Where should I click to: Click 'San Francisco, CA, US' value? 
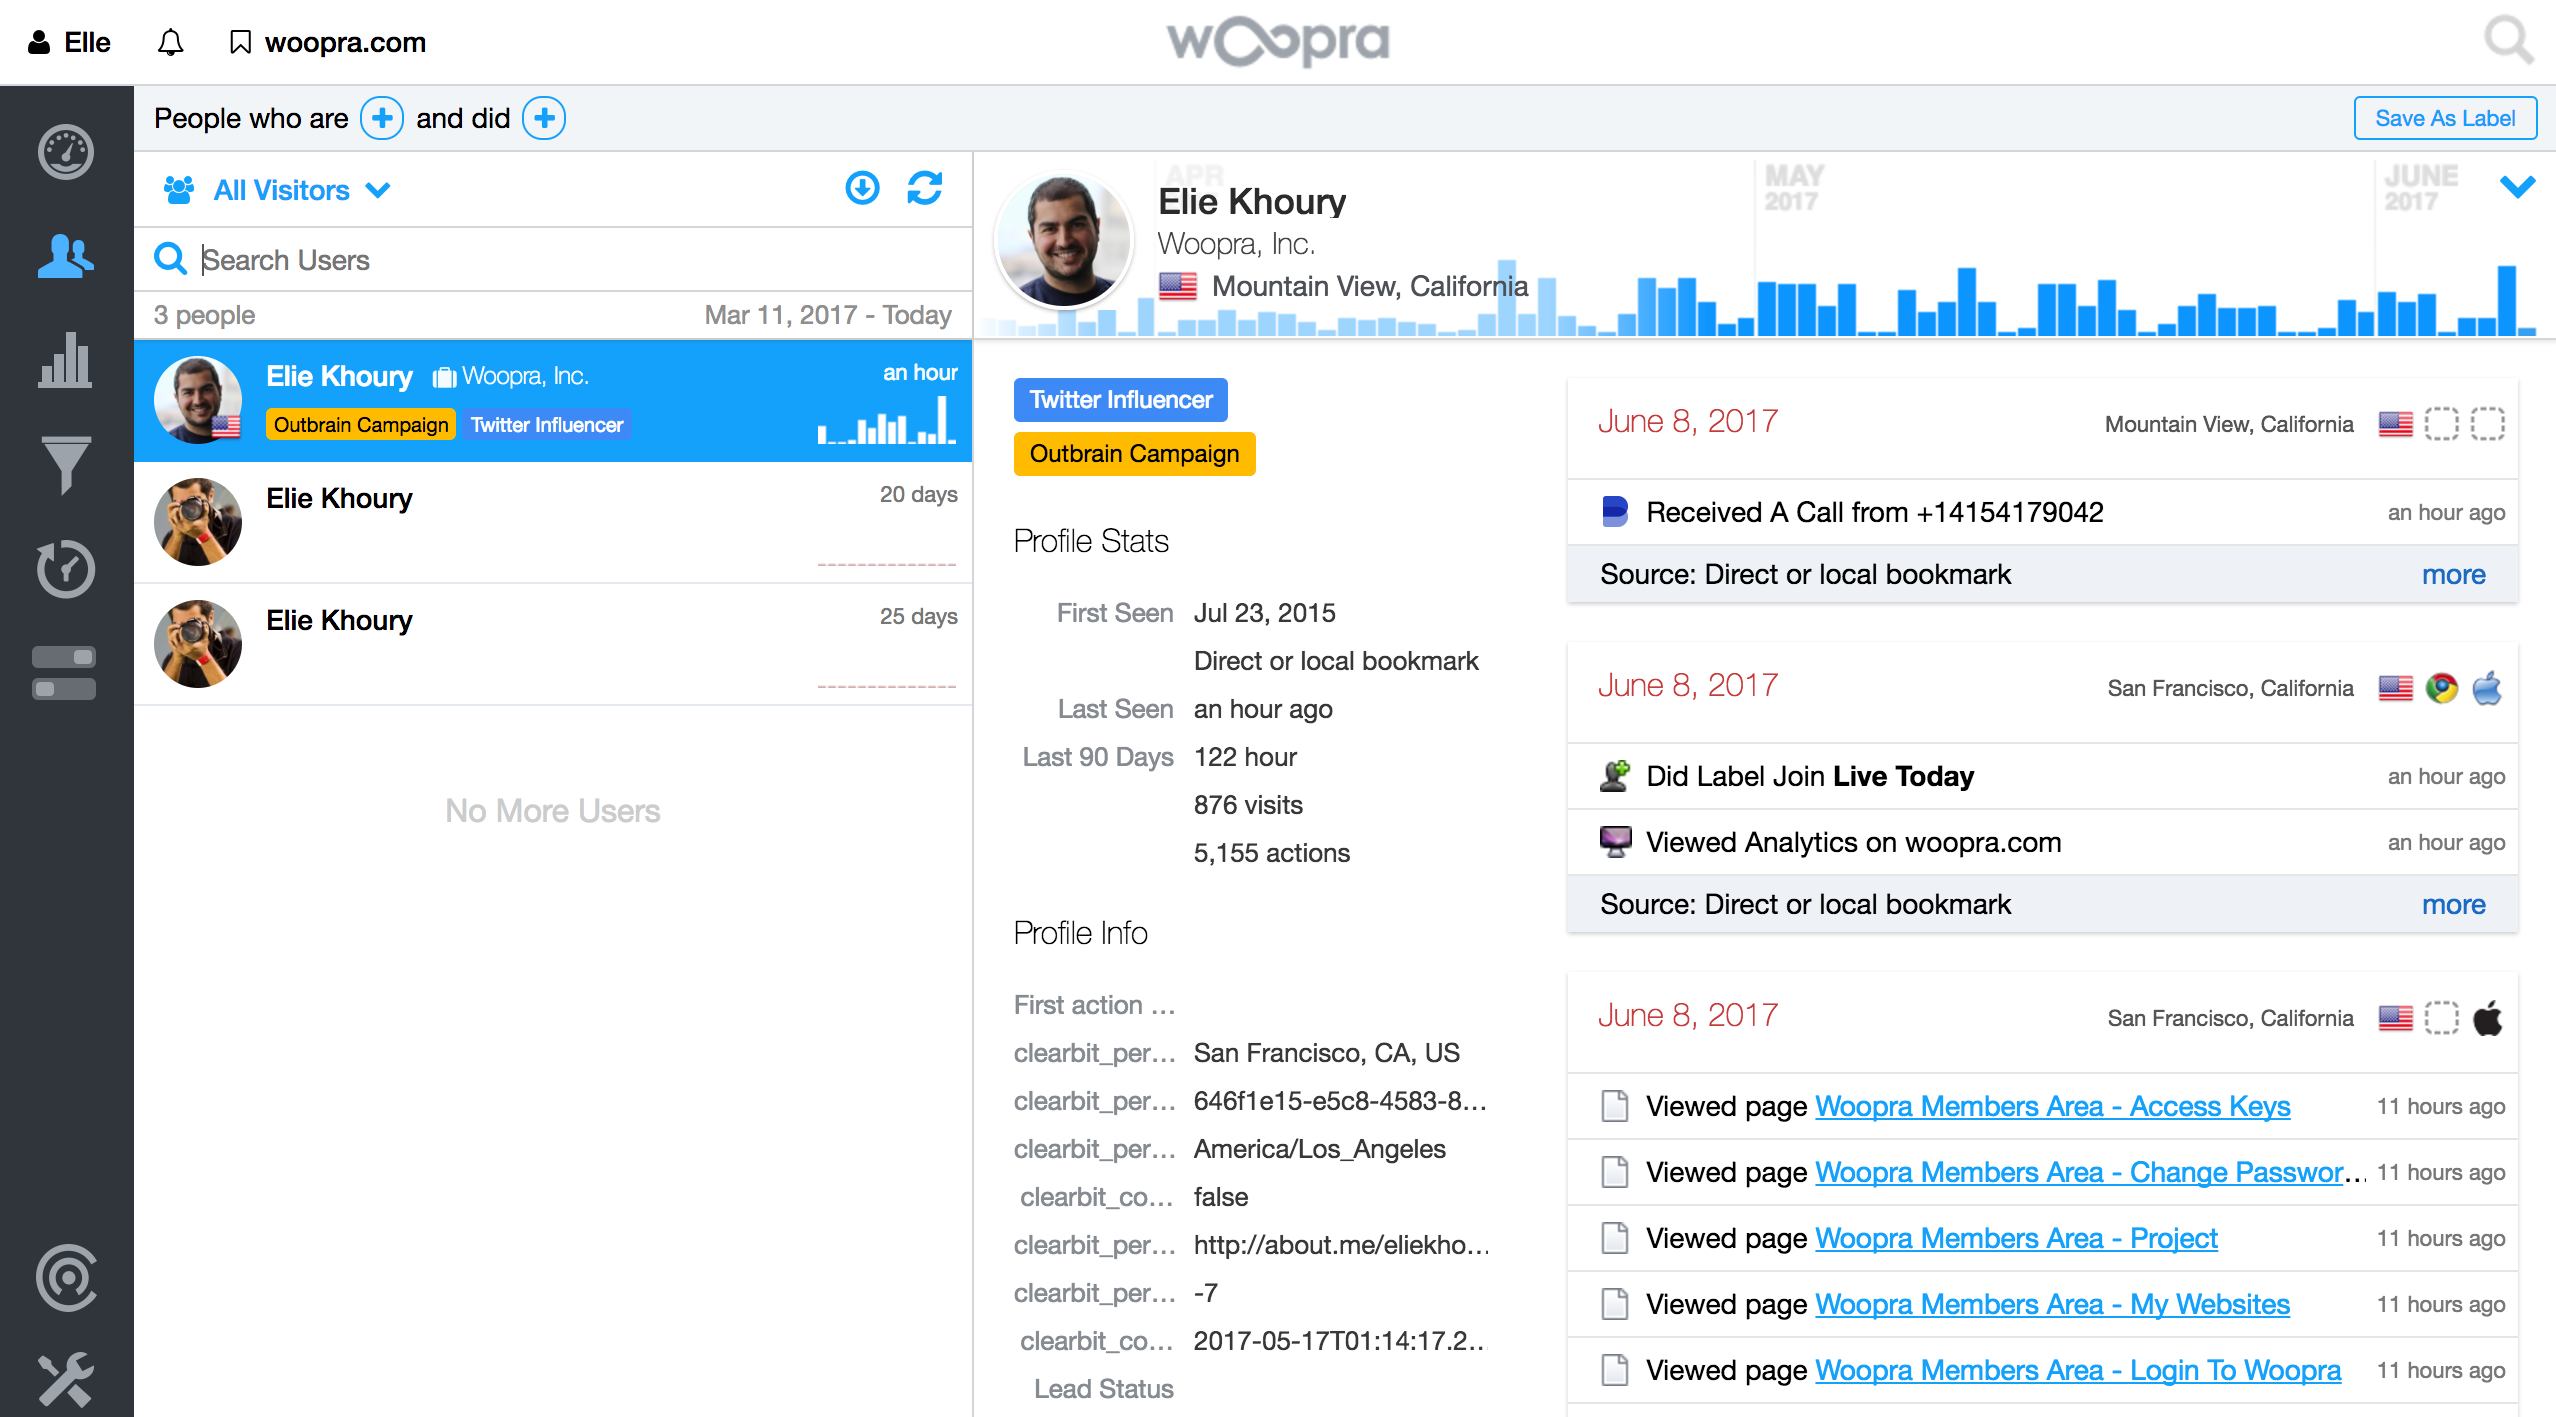(1326, 1053)
